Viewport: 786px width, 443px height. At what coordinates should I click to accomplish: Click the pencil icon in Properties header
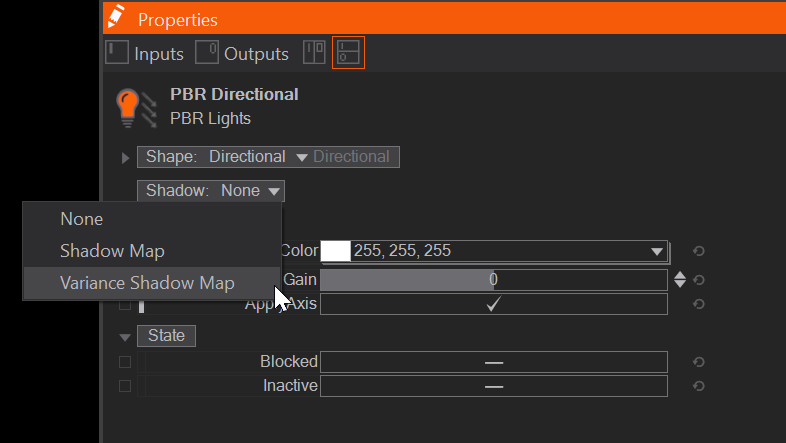[x=118, y=18]
